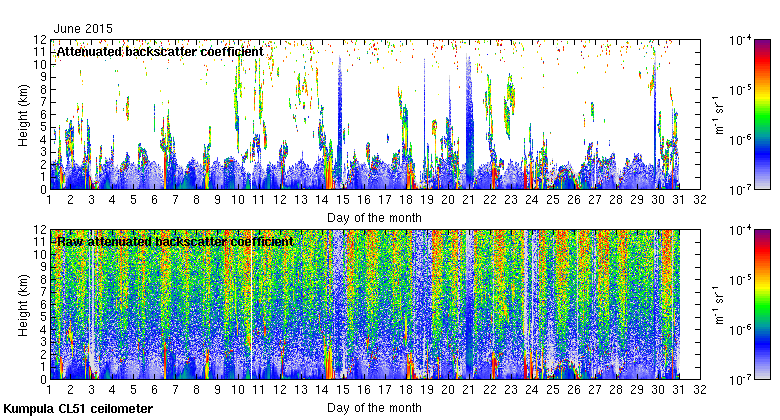Image resolution: width=780 pixels, height=420 pixels.
Task: Click the bottom plot's "Height (km)" axis label
Action: pyautogui.click(x=23, y=305)
